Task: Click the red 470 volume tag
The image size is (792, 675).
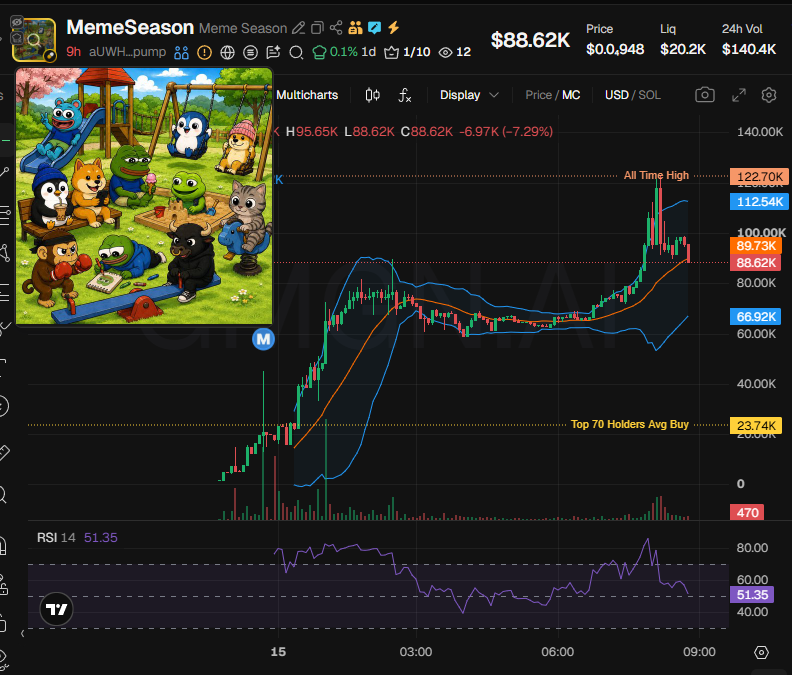Action: (747, 513)
